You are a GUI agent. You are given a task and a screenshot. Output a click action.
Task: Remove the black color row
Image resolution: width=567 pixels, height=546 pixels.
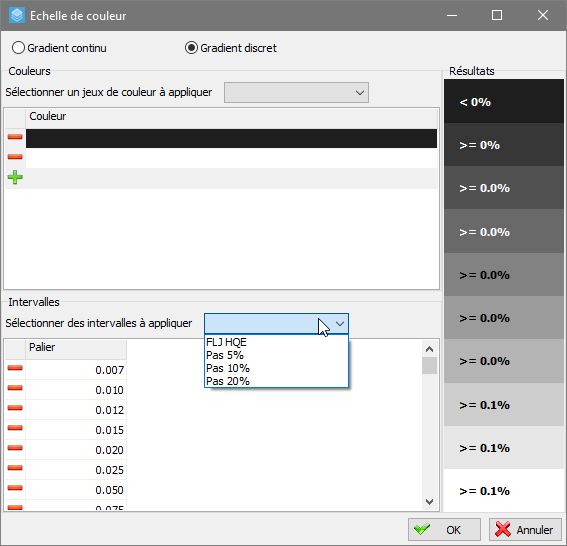point(15,137)
